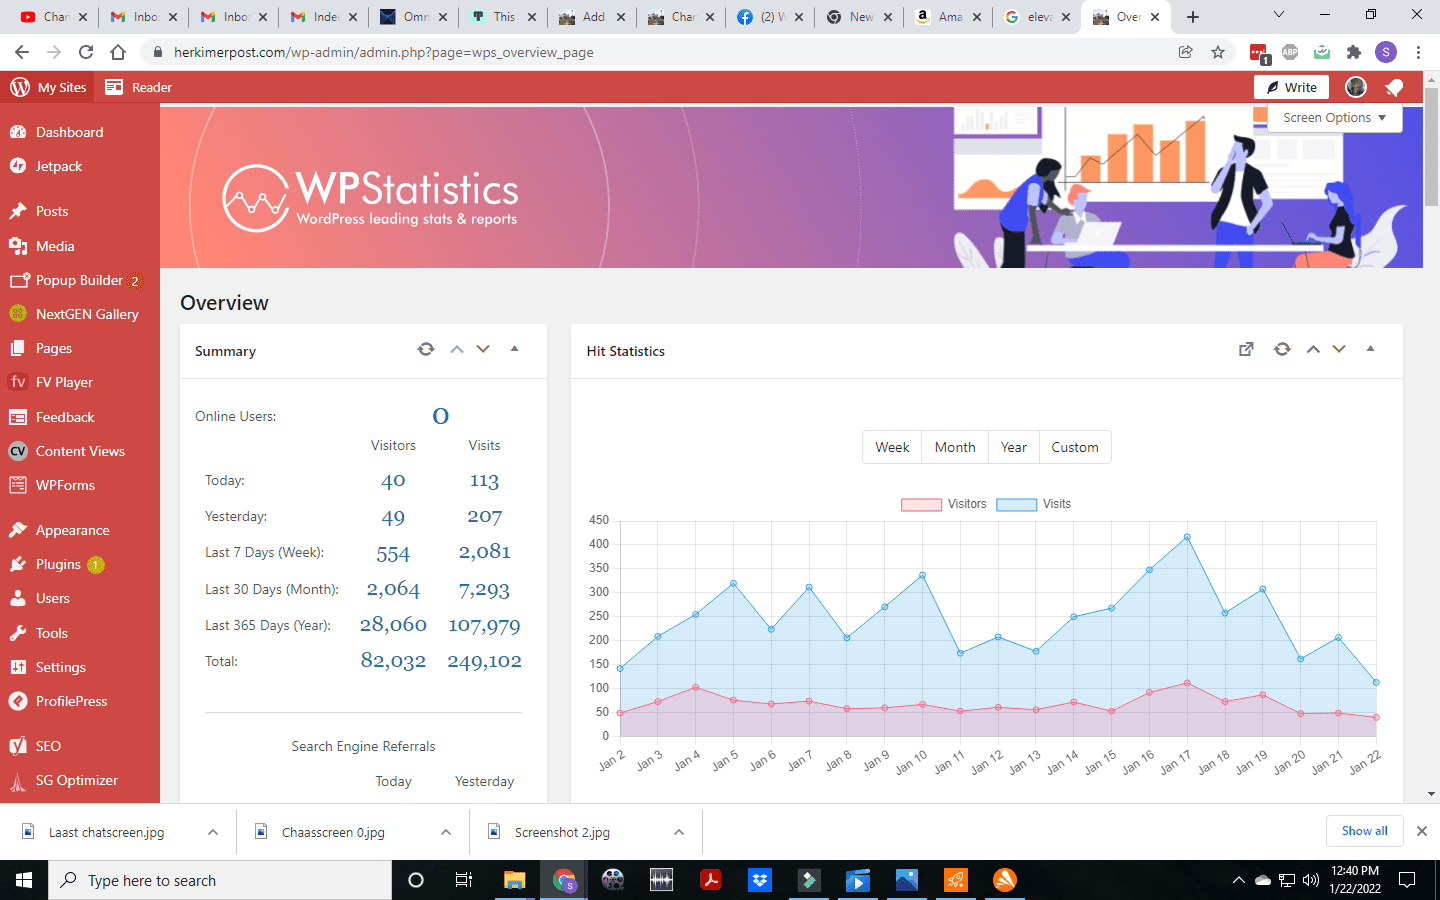Toggle the Visitors series in chart legend
The image size is (1440, 900).
[944, 504]
